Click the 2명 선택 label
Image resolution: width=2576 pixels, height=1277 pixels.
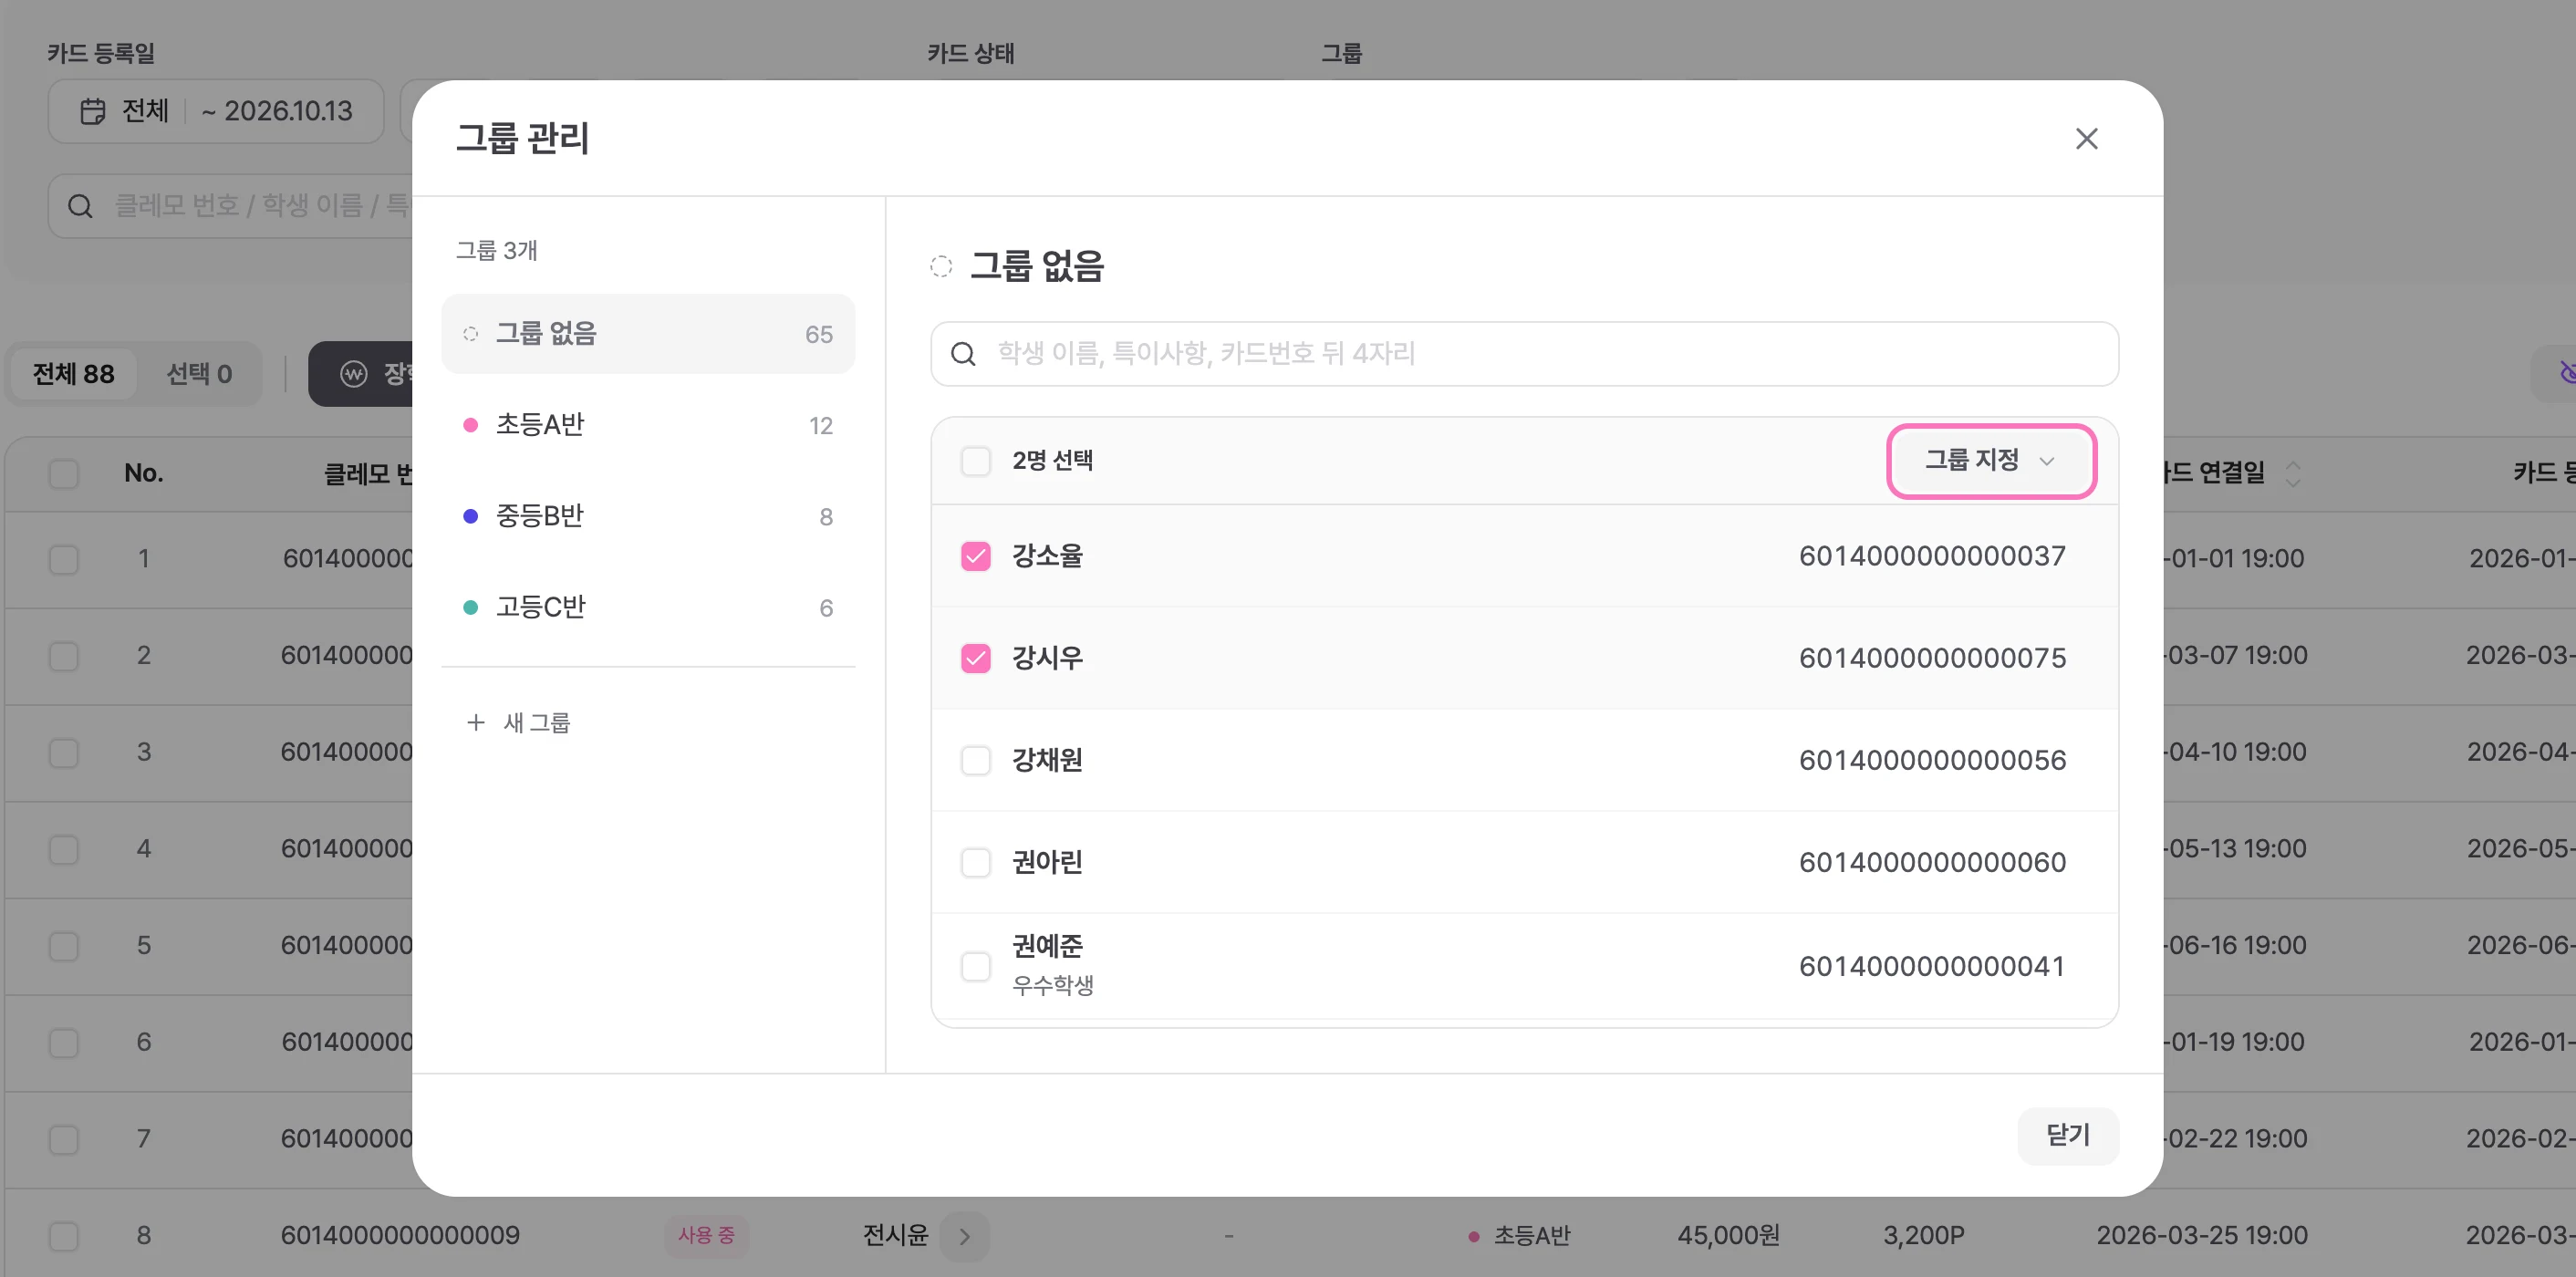(x=1052, y=461)
